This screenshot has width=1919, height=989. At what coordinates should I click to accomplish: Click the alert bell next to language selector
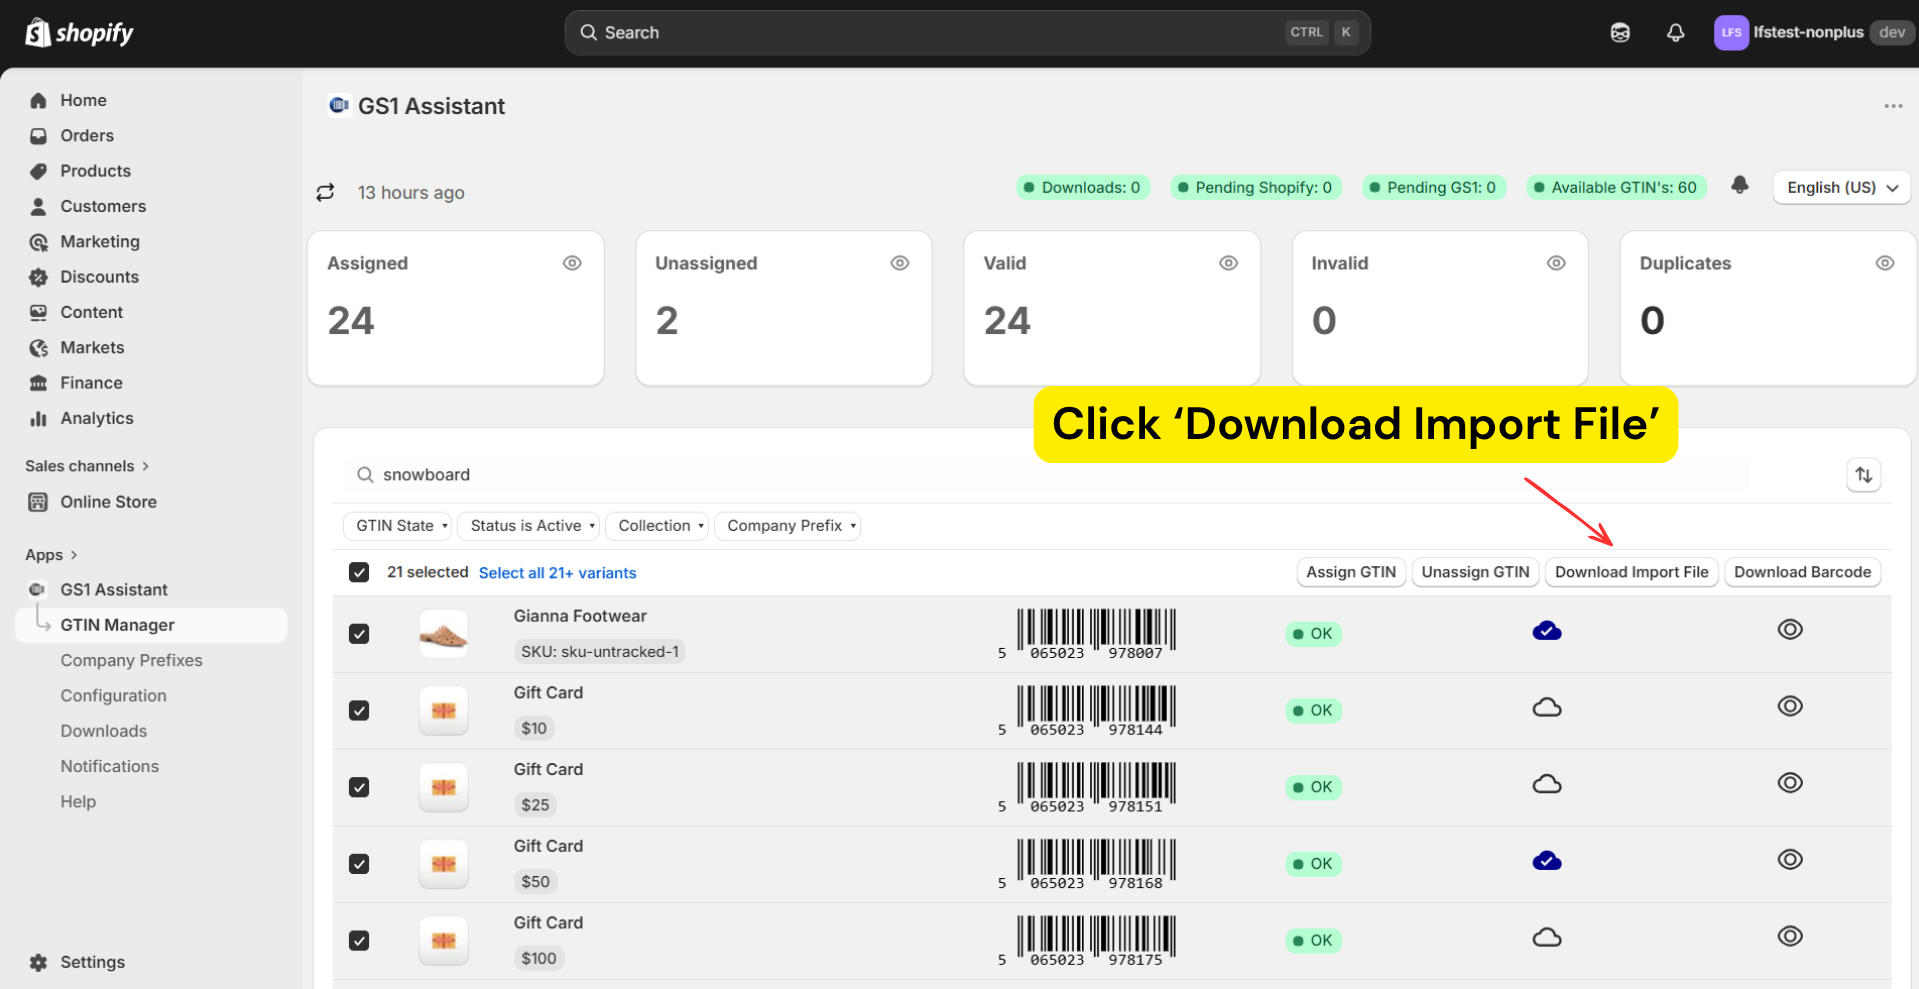click(1740, 185)
